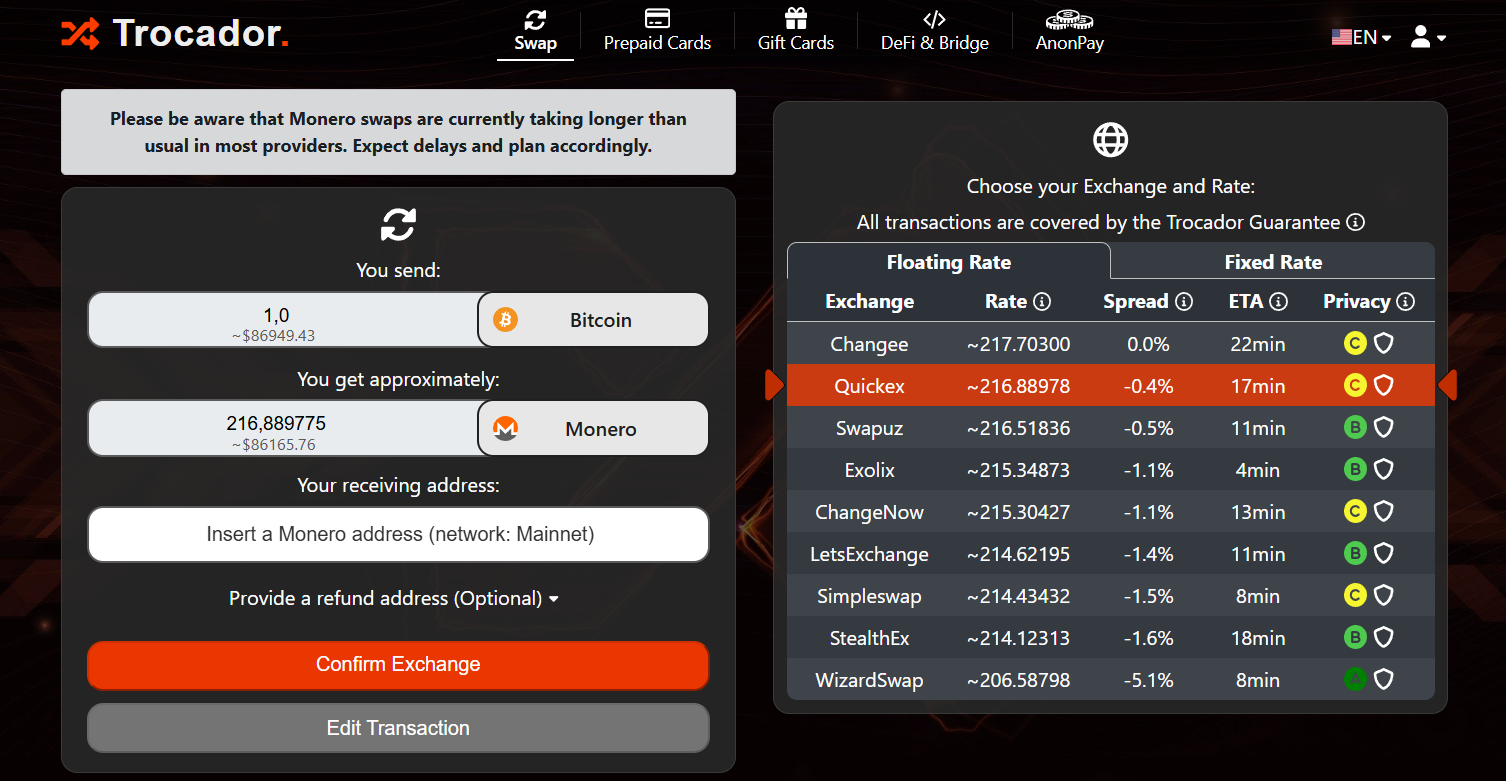Click WizardSwap's privacy rating A badge
This screenshot has height=781, width=1506.
click(1355, 680)
